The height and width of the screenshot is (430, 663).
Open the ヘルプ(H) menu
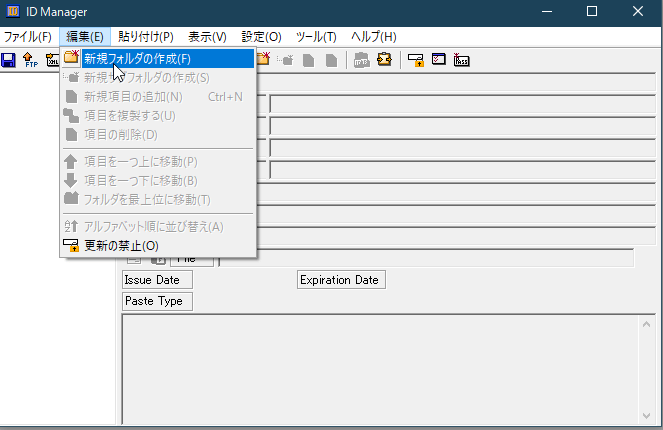(x=374, y=37)
